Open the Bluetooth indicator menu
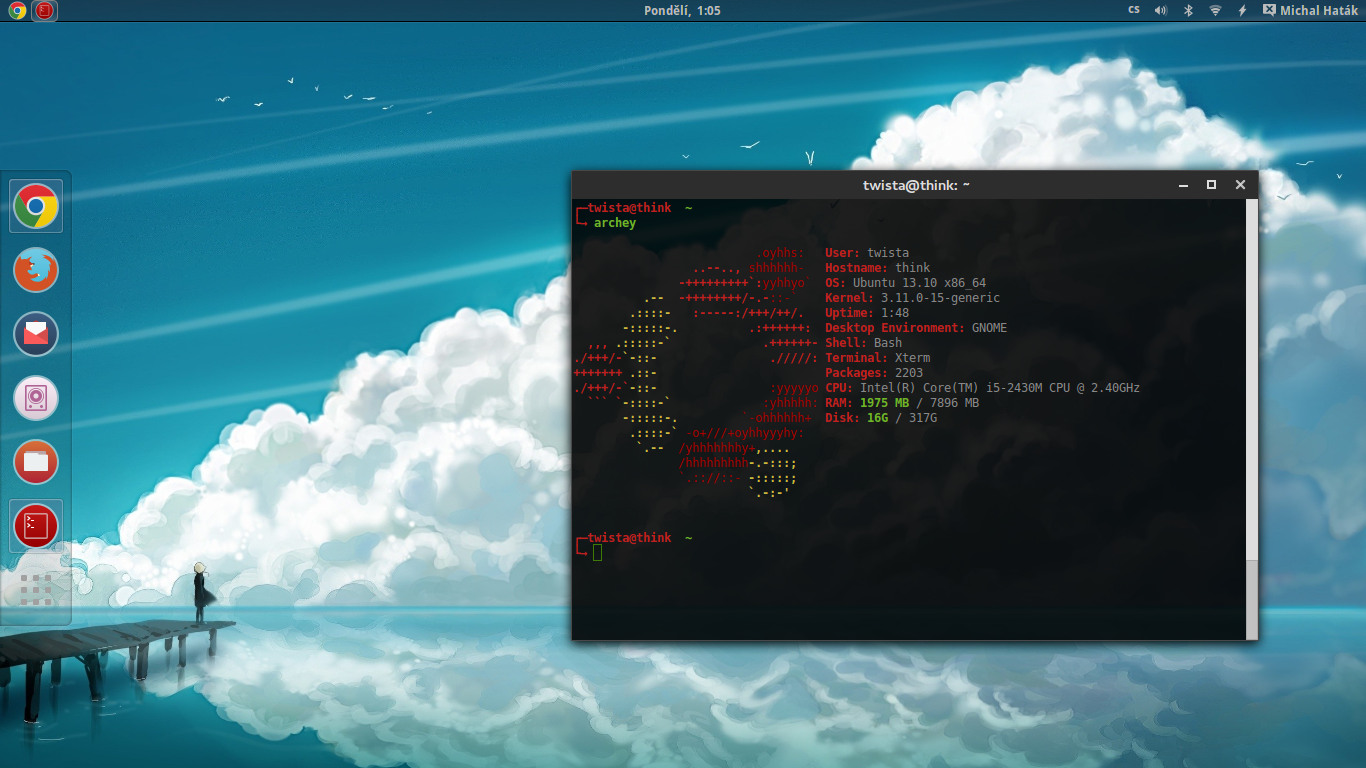The width and height of the screenshot is (1366, 768). [1189, 10]
